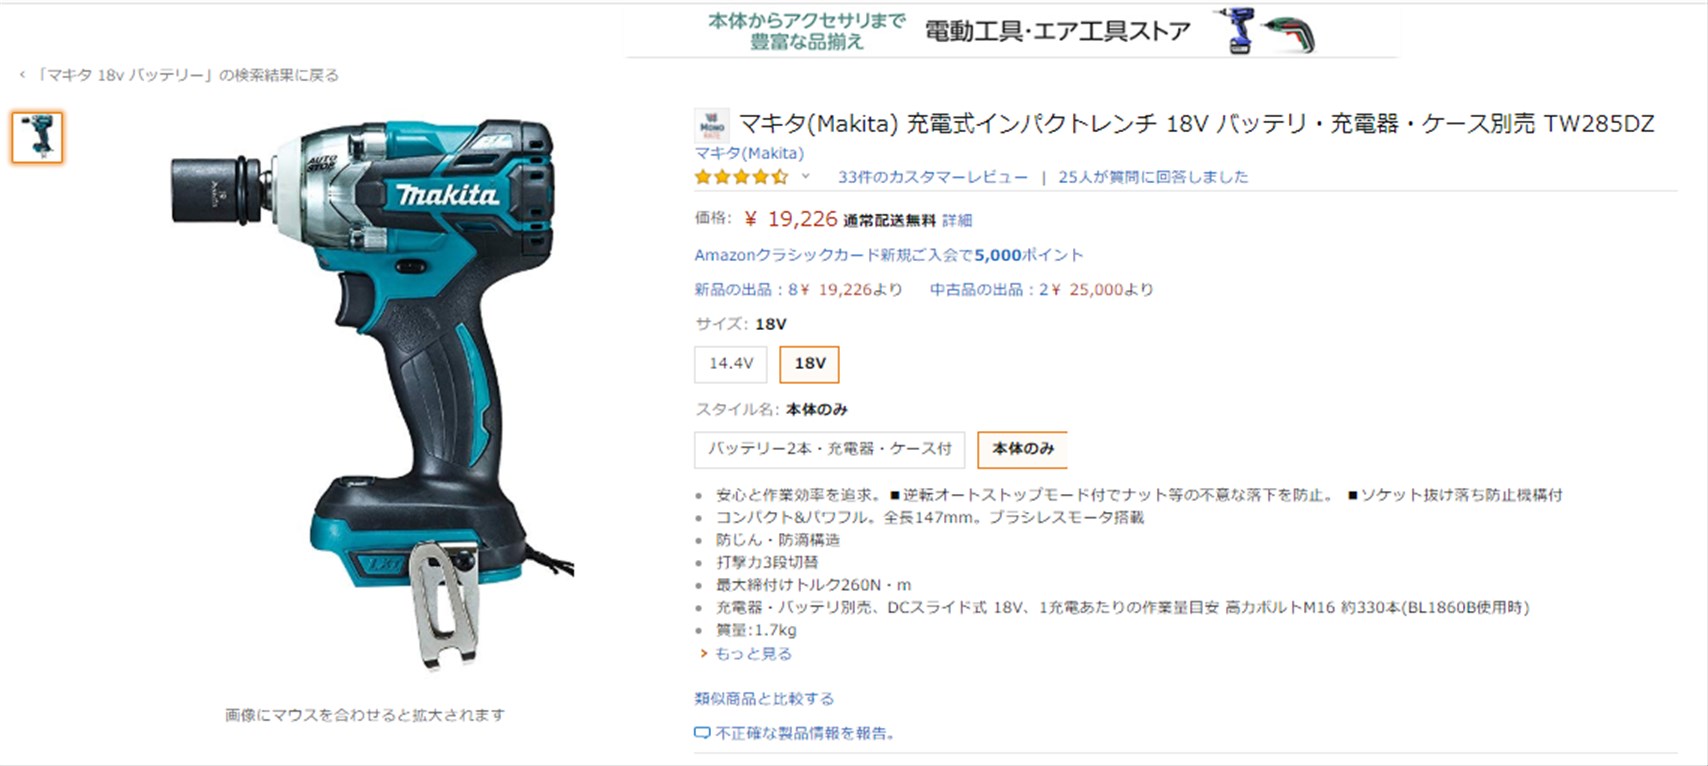The image size is (1708, 766).
Task: Select the 18V size option
Action: click(x=809, y=364)
